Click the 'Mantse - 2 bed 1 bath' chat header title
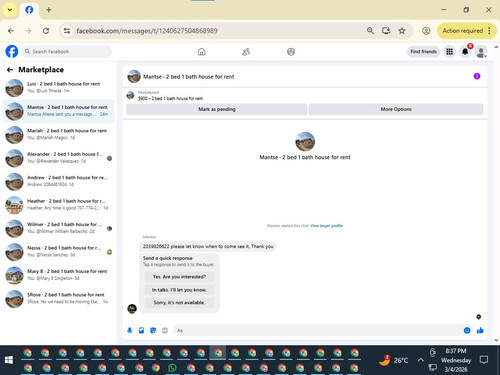 (x=189, y=77)
